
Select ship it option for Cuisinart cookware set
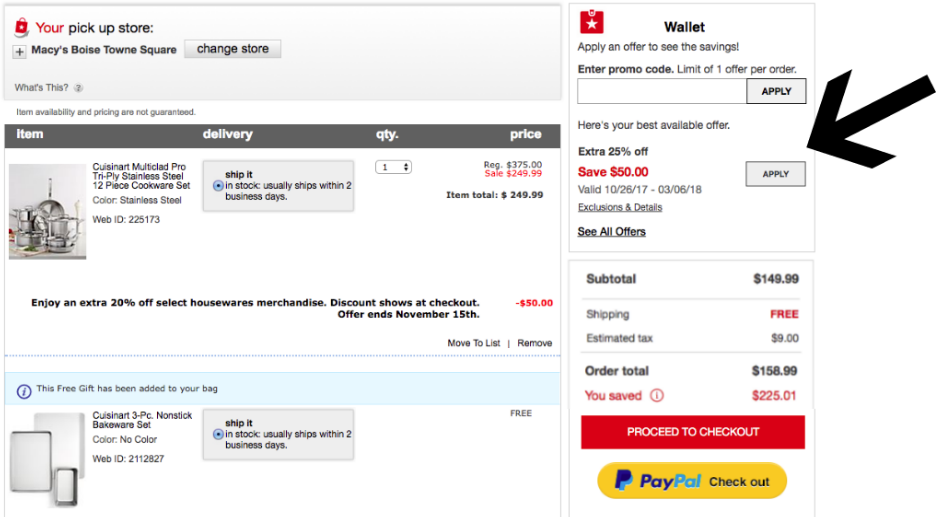pyautogui.click(x=218, y=185)
